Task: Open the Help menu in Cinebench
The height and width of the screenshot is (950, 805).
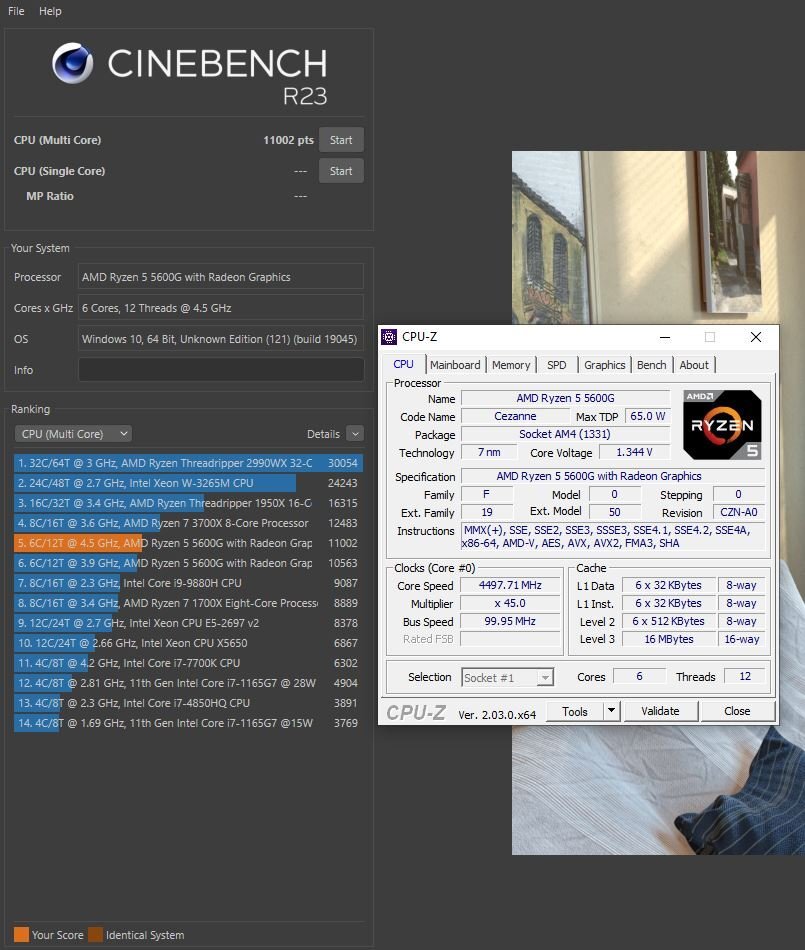Action: coord(50,11)
